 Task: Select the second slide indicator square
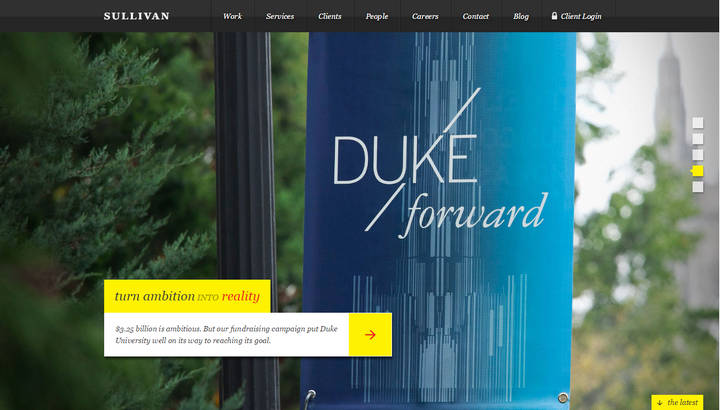point(698,139)
